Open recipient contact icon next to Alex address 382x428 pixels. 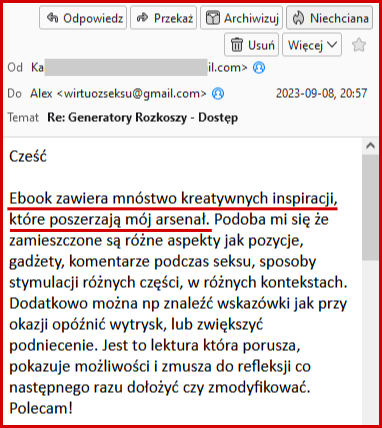[x=218, y=94]
